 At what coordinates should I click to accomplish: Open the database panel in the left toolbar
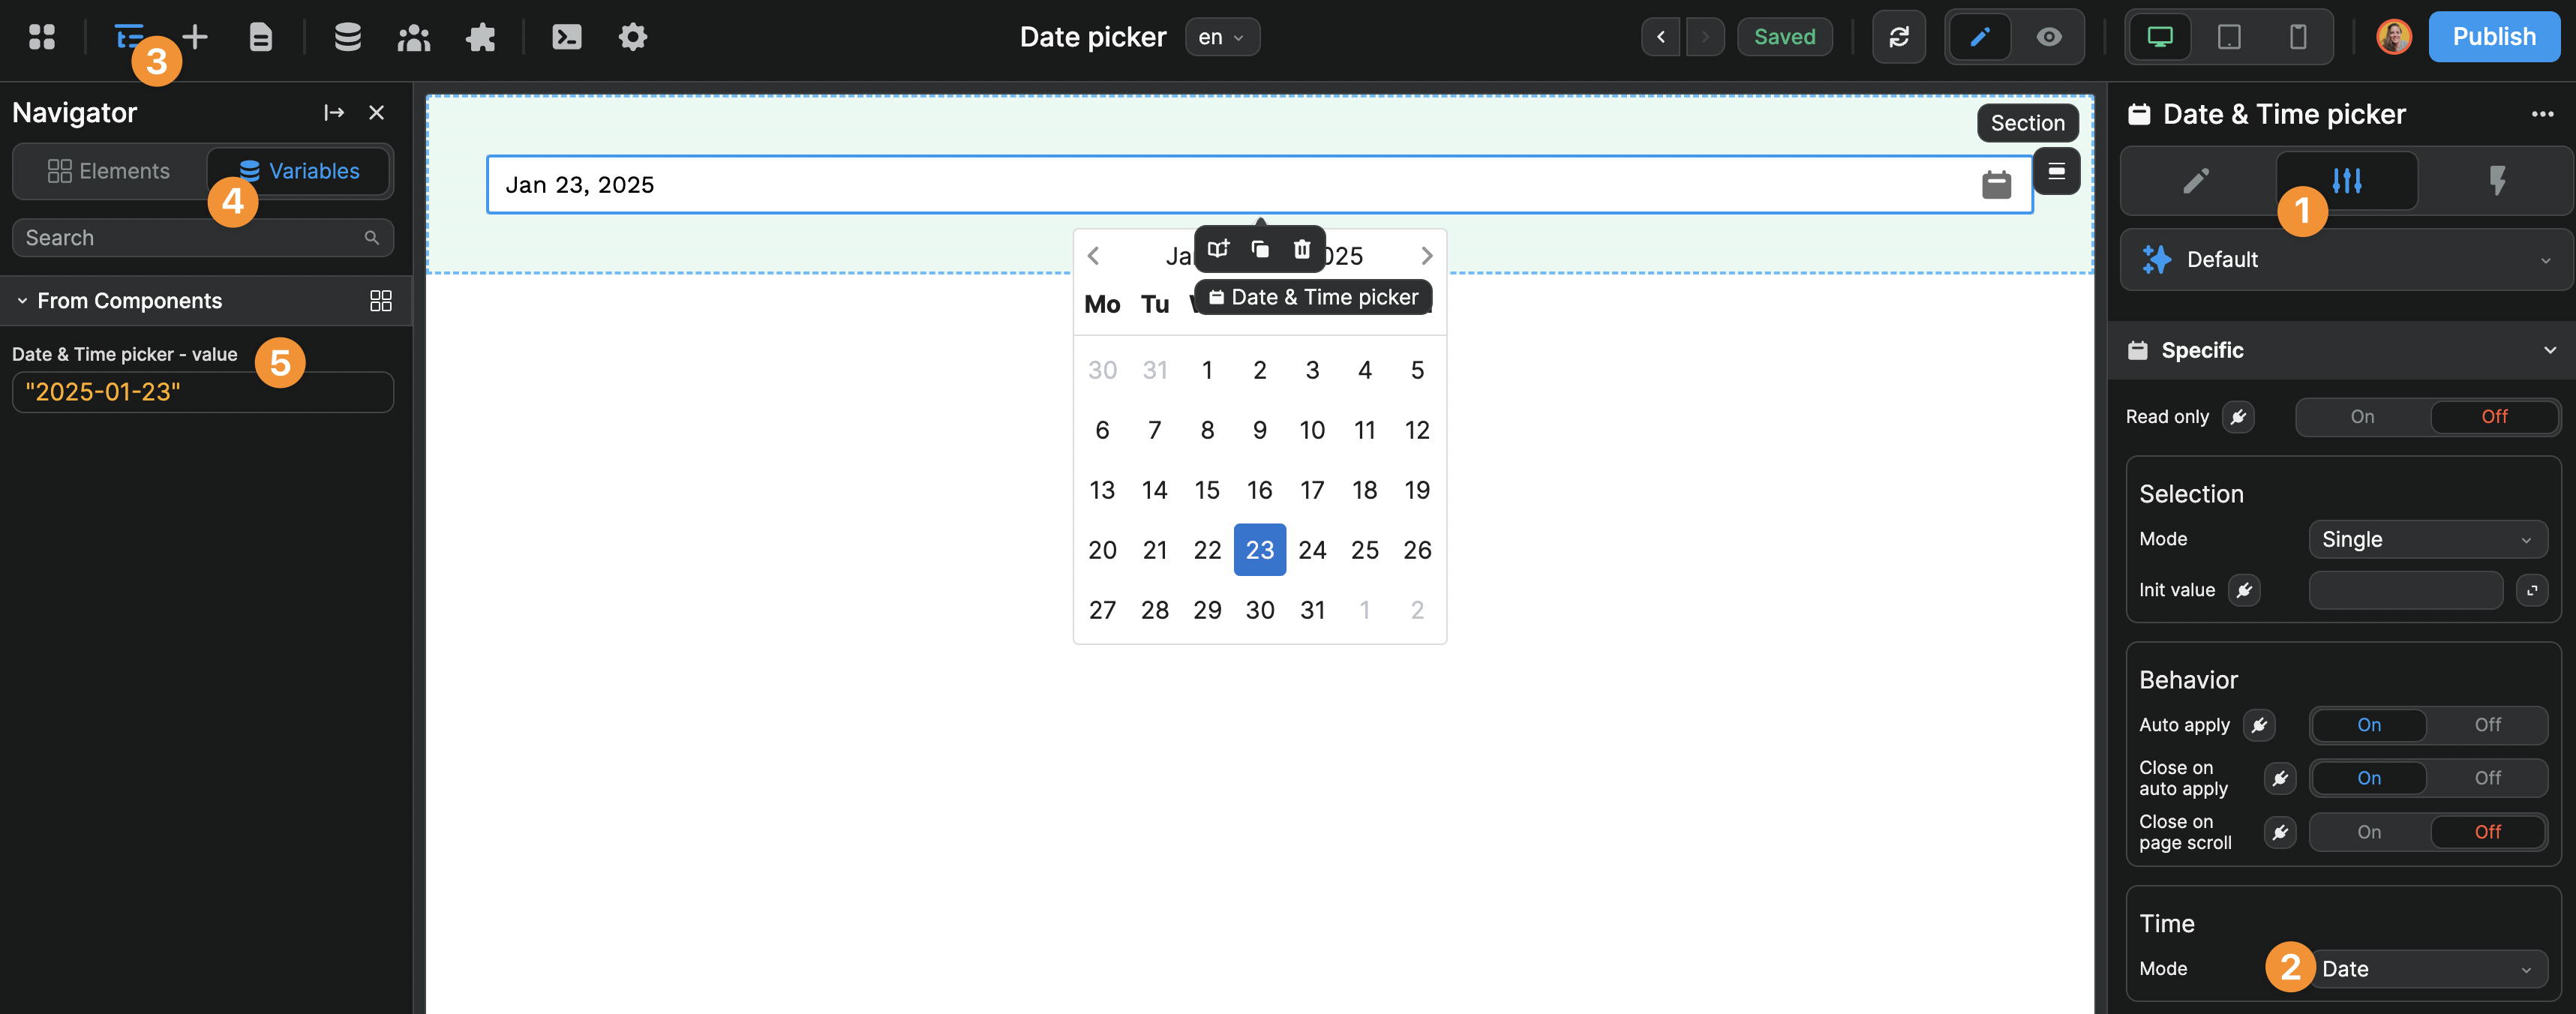coord(347,36)
